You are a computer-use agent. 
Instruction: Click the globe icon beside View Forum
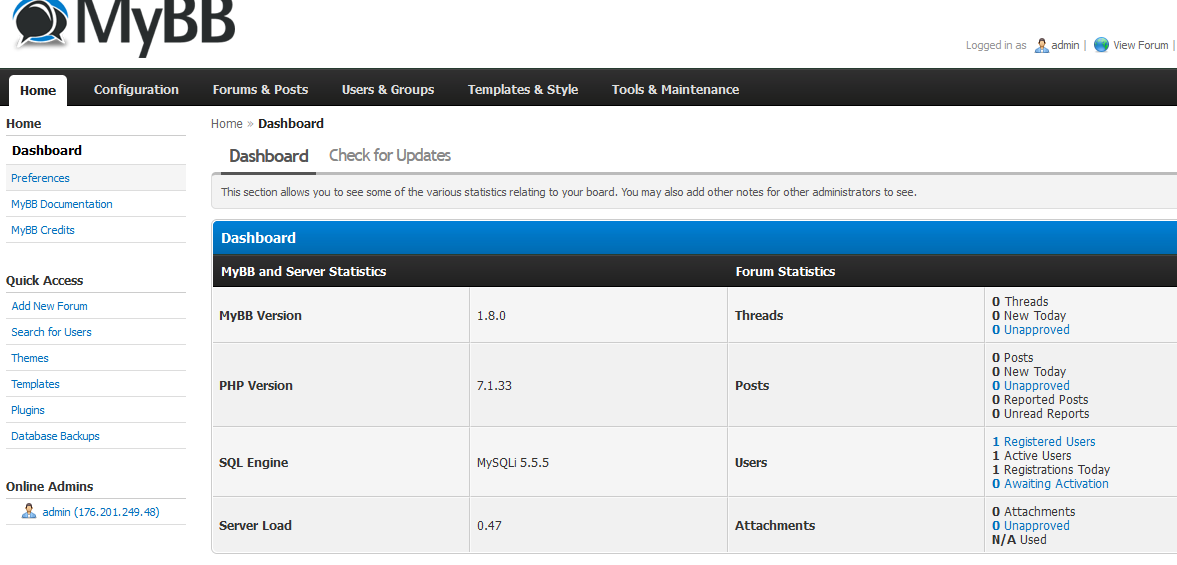[x=1101, y=45]
